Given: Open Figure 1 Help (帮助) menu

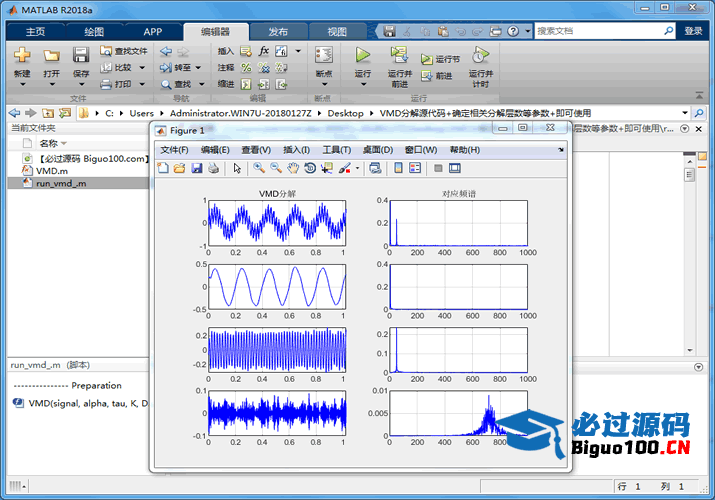Looking at the screenshot, I should [465, 150].
